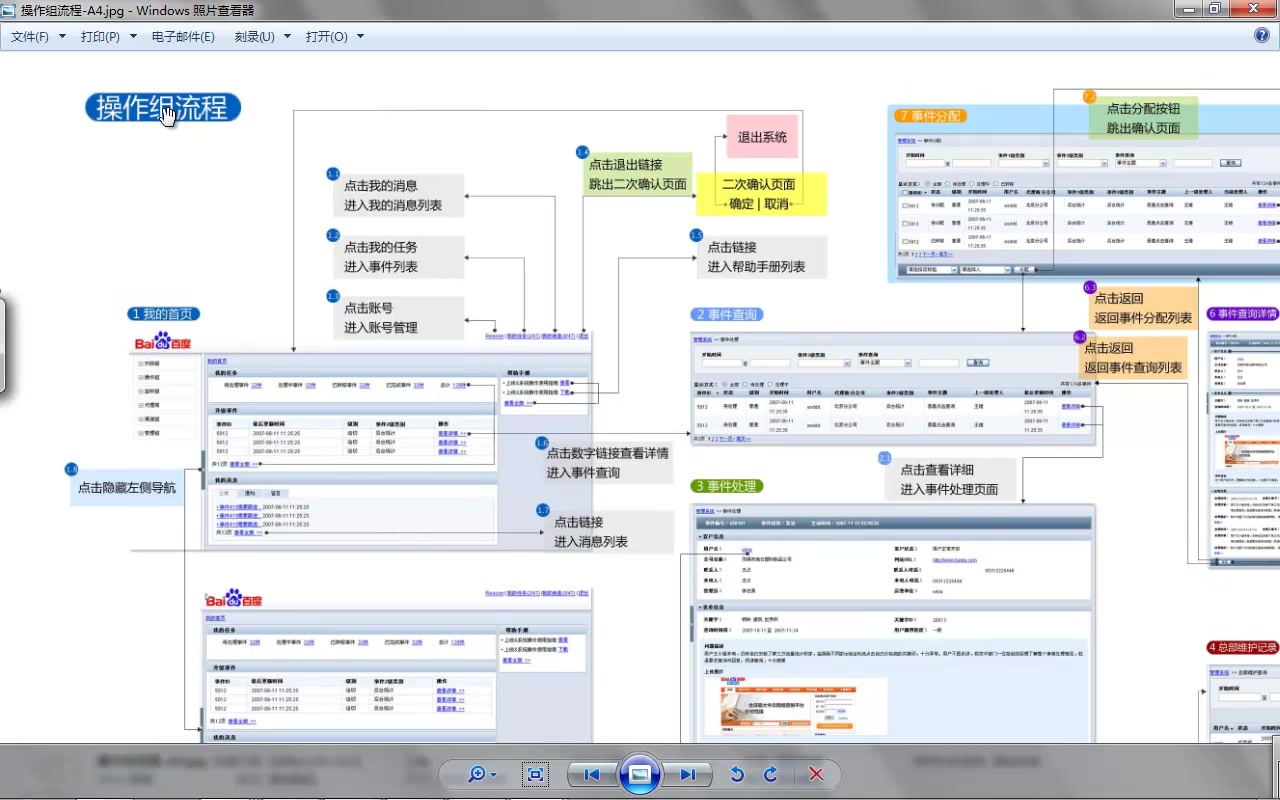The width and height of the screenshot is (1280, 800).
Task: Click the 操作组流程 title in the image
Action: 163,108
